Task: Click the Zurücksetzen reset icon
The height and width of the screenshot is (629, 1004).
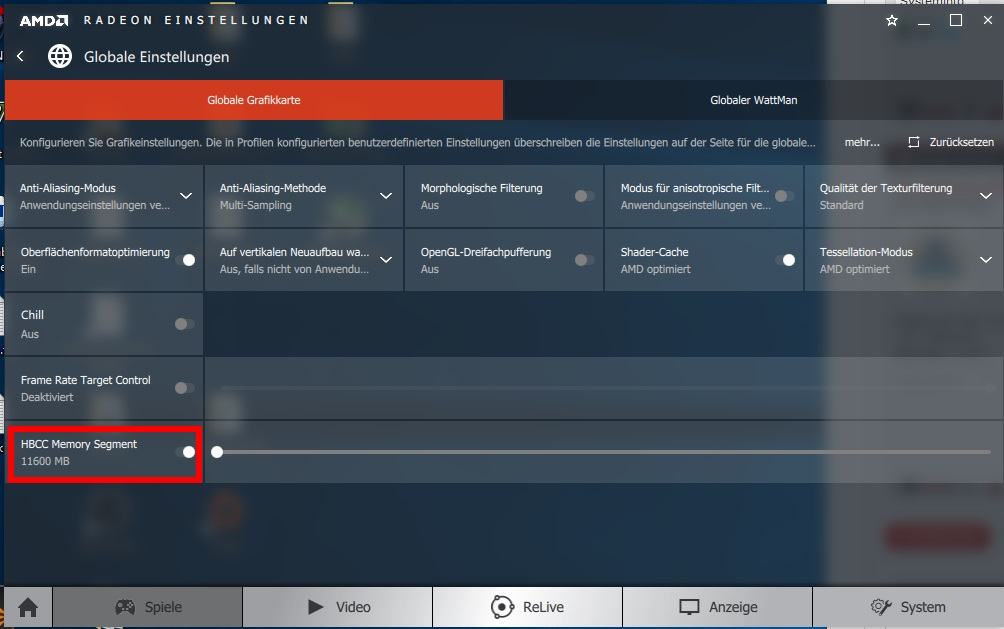Action: coord(914,142)
